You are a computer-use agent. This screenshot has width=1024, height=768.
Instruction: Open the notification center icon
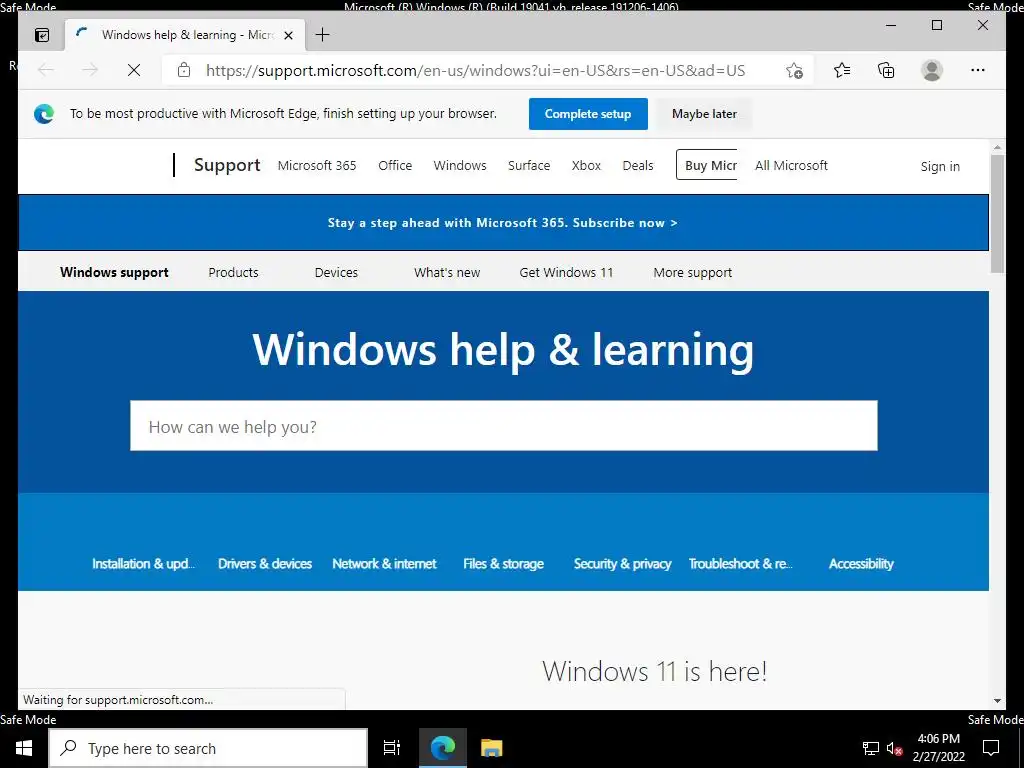(x=991, y=748)
